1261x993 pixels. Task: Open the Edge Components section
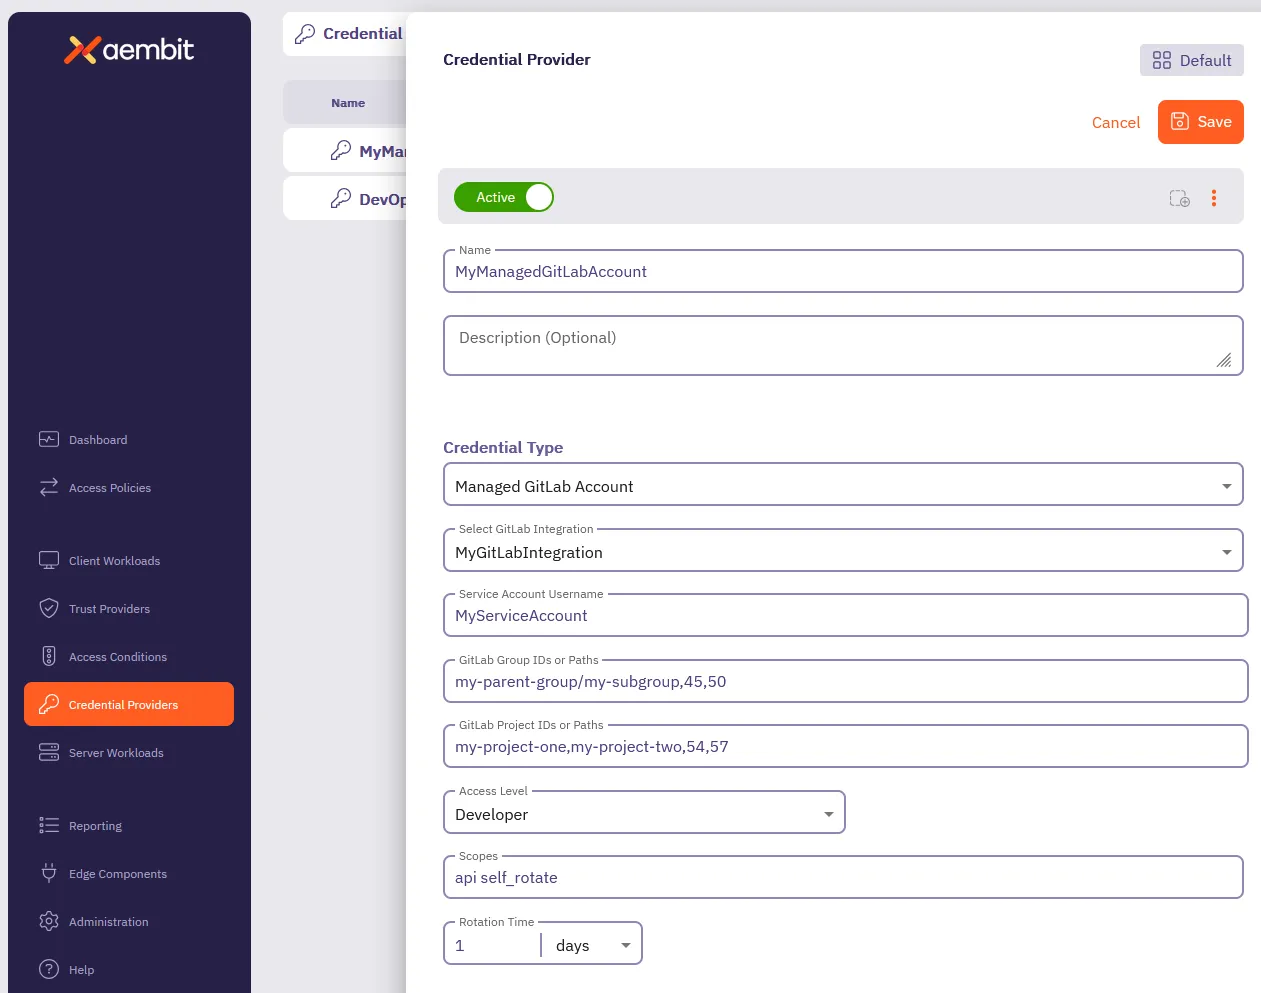(117, 874)
